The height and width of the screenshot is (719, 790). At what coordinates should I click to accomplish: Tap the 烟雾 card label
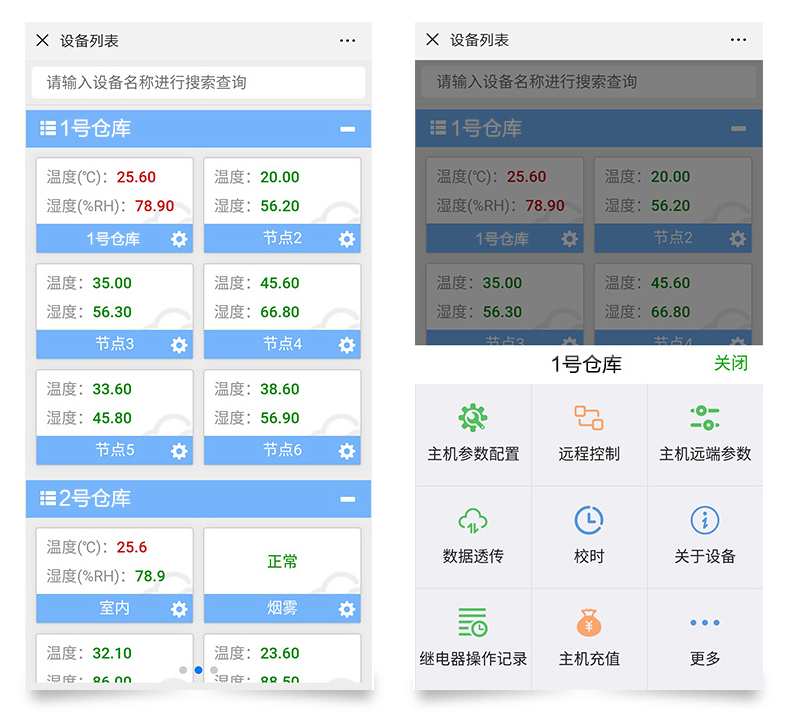point(282,608)
